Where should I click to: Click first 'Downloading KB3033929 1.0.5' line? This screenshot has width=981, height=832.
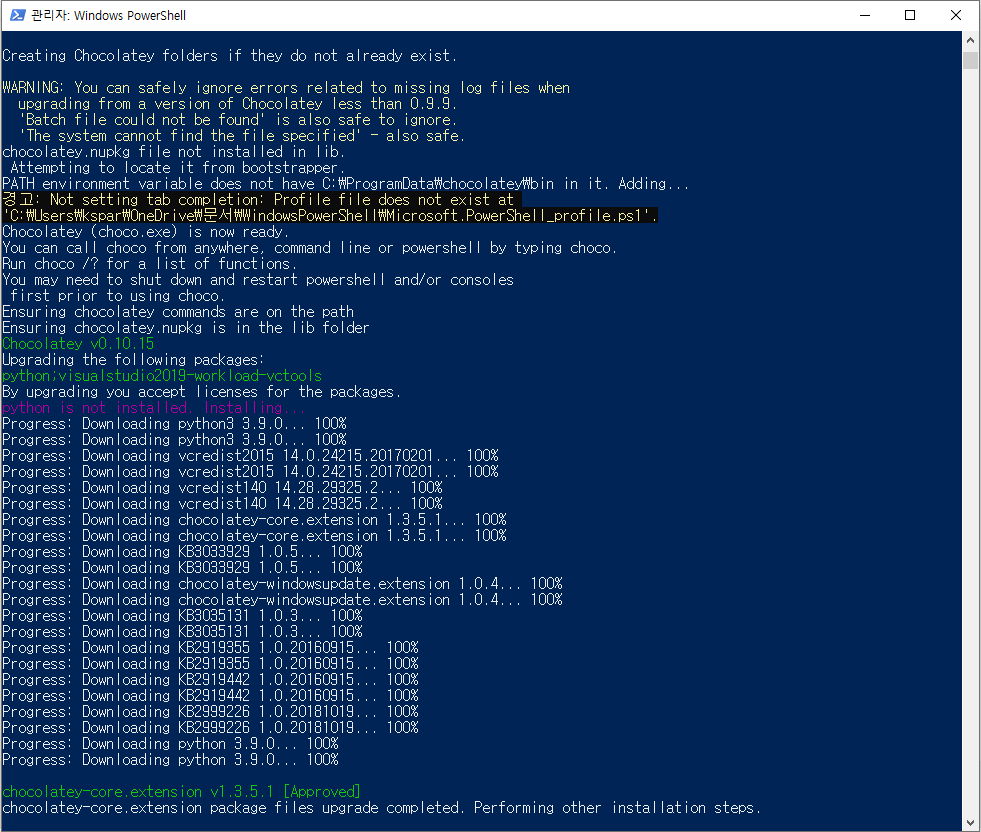(x=182, y=552)
